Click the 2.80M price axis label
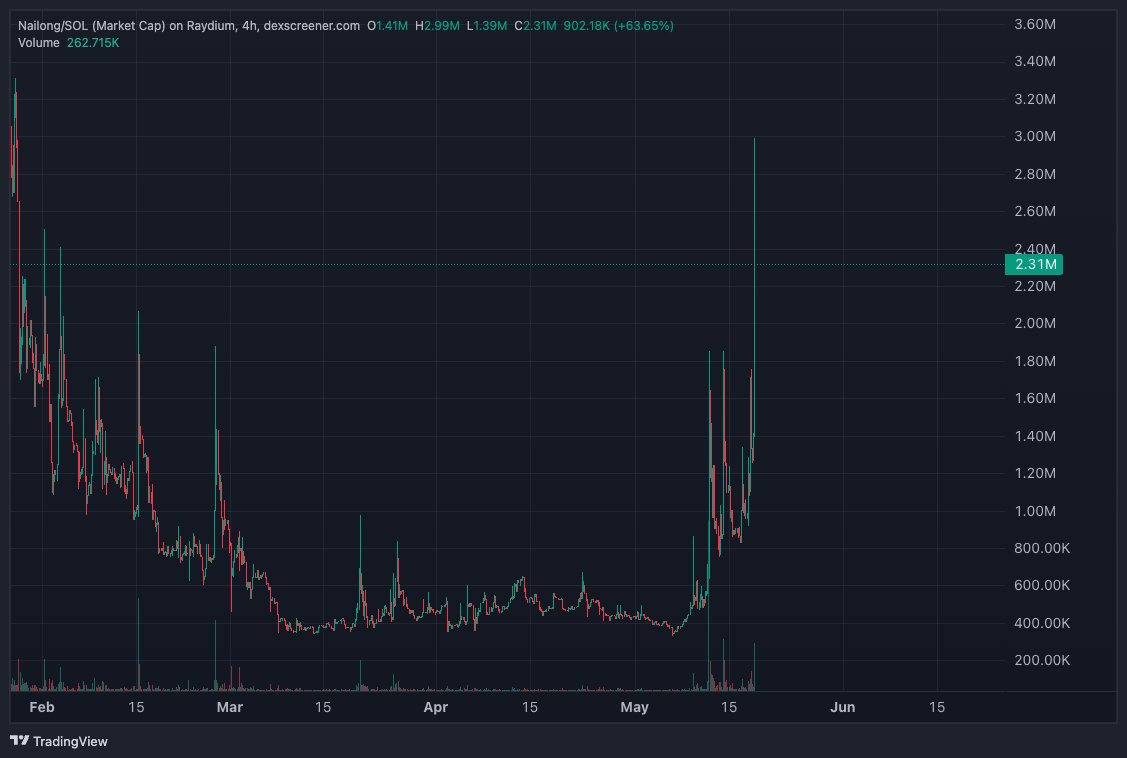Screen dimensions: 1127x758 pos(1035,174)
